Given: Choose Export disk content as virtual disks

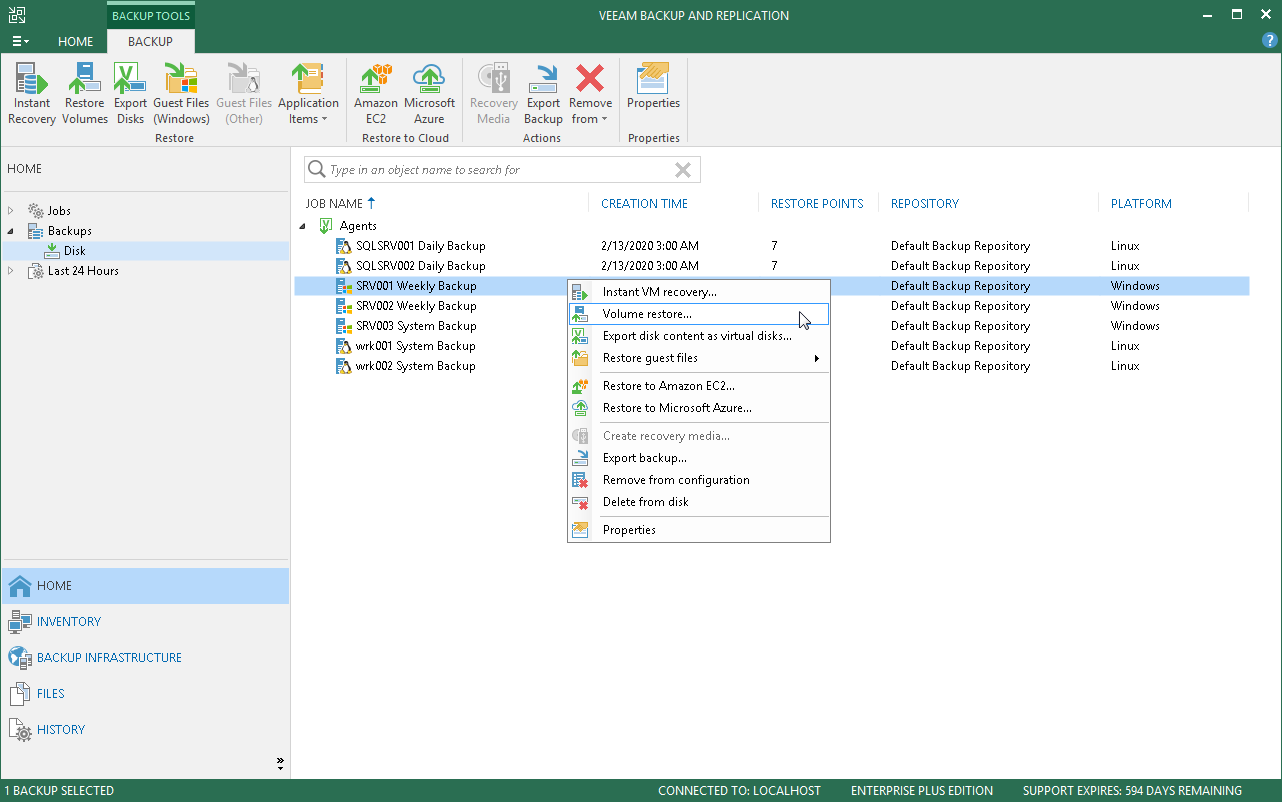Looking at the screenshot, I should 699,336.
